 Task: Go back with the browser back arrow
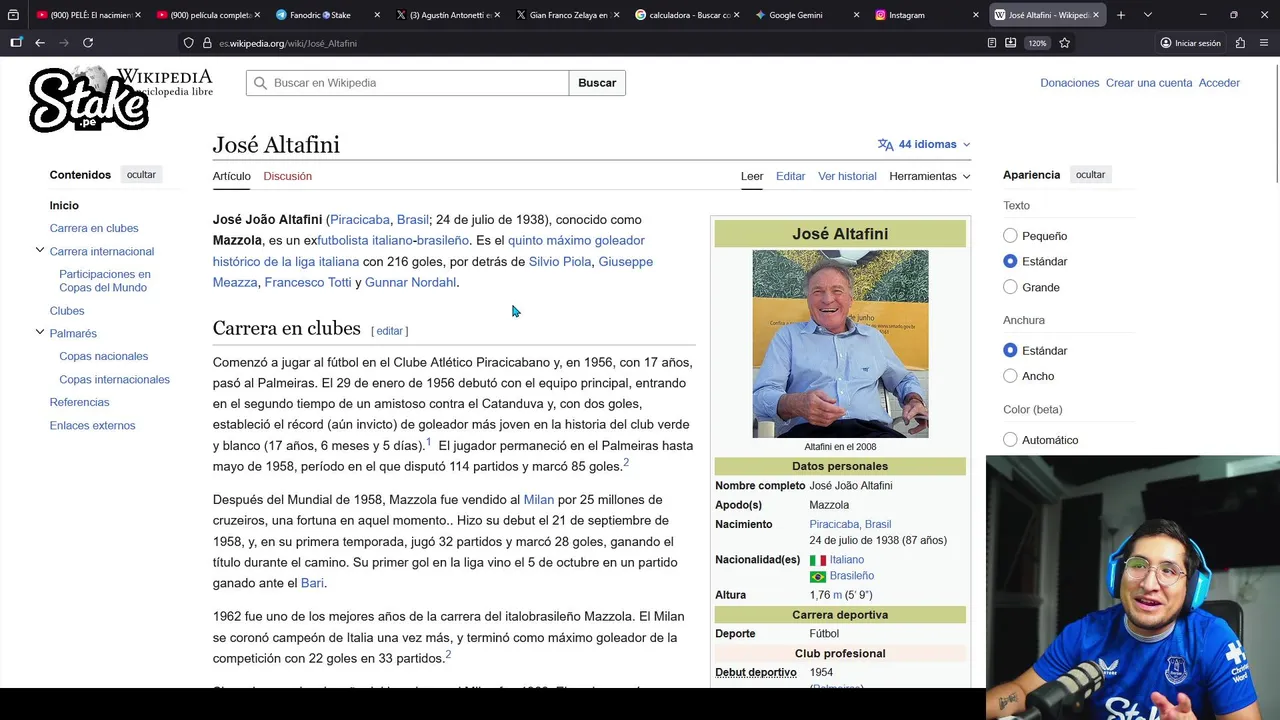click(40, 43)
